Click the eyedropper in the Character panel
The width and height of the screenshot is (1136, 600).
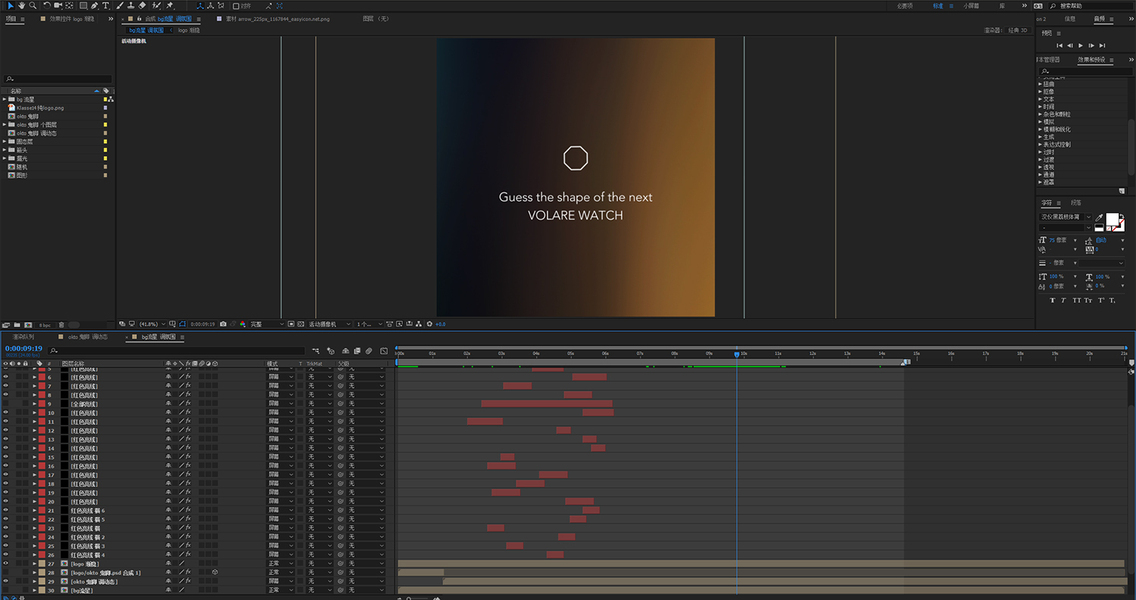point(1099,217)
